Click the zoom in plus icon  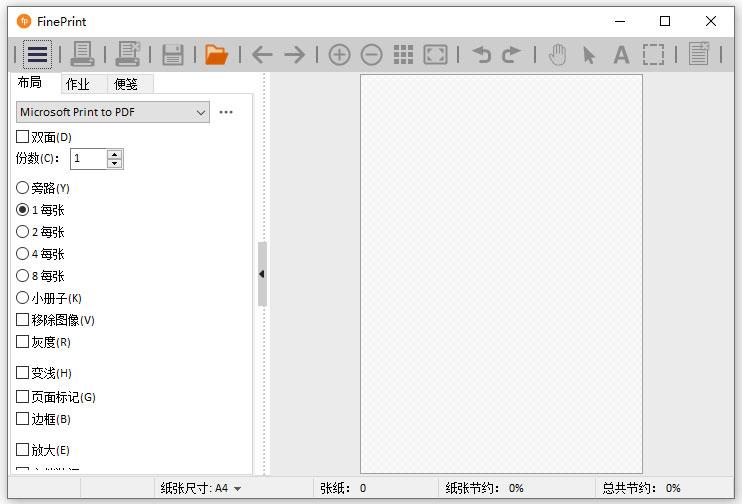(339, 55)
